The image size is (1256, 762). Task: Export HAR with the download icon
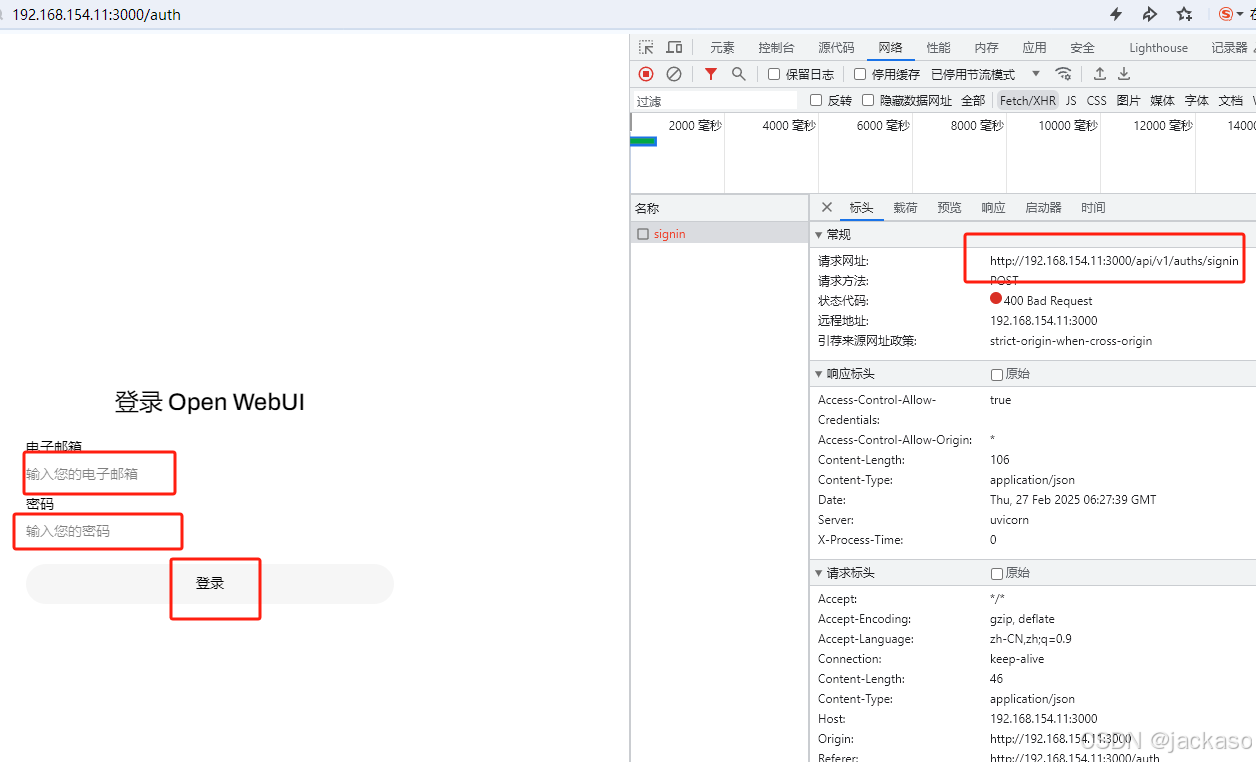click(x=1124, y=74)
